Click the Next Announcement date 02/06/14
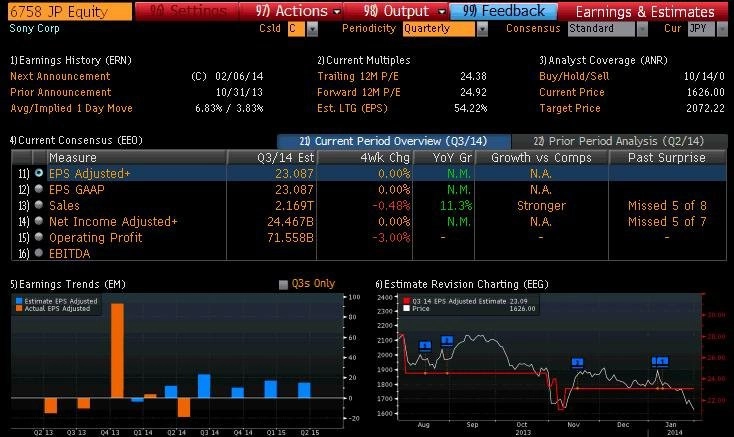 click(x=239, y=76)
